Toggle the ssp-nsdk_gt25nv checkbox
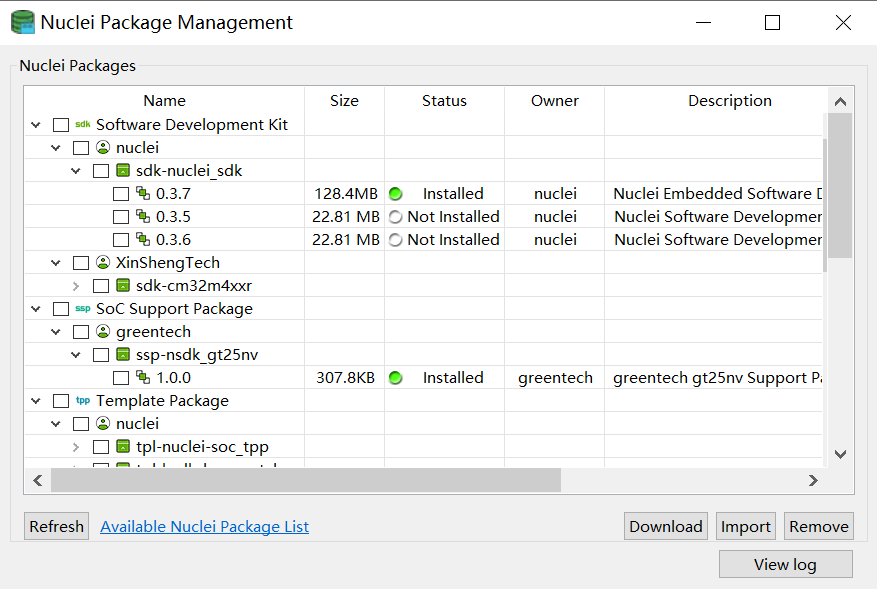Viewport: 877px width, 589px height. point(101,355)
